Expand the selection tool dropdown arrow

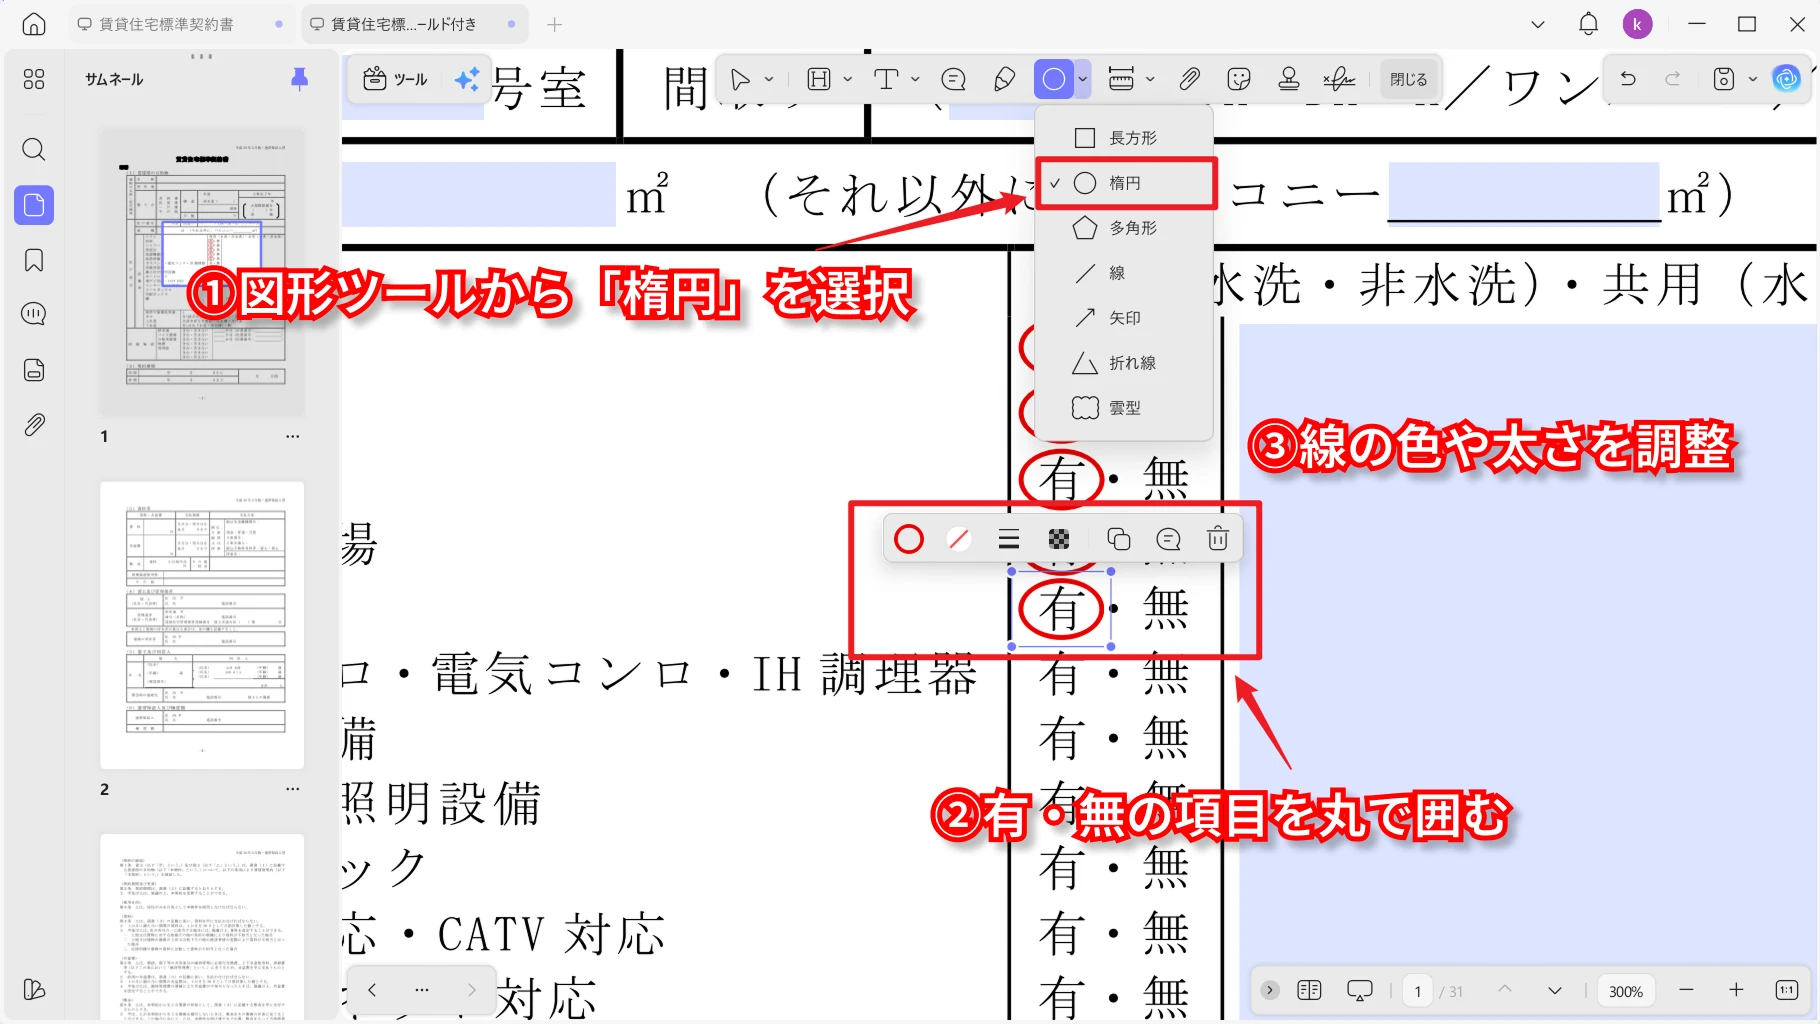pos(769,79)
